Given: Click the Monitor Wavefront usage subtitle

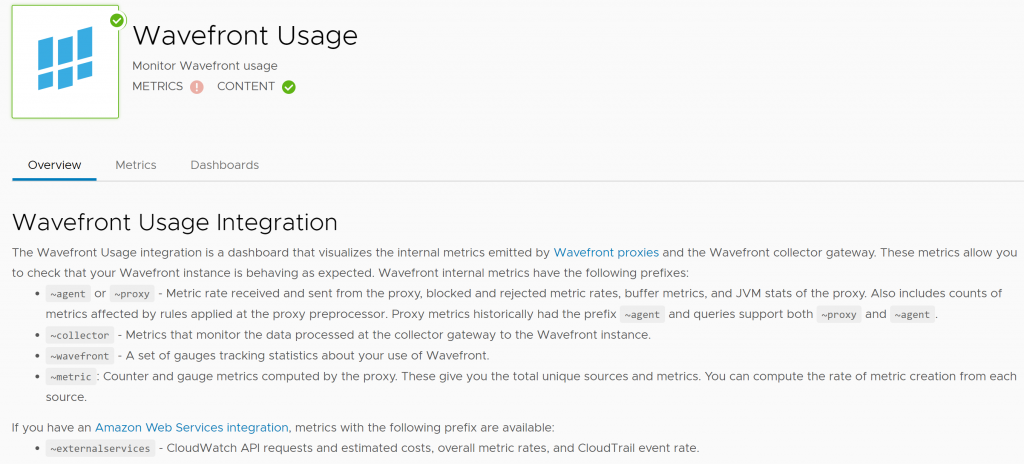Looking at the screenshot, I should point(204,65).
